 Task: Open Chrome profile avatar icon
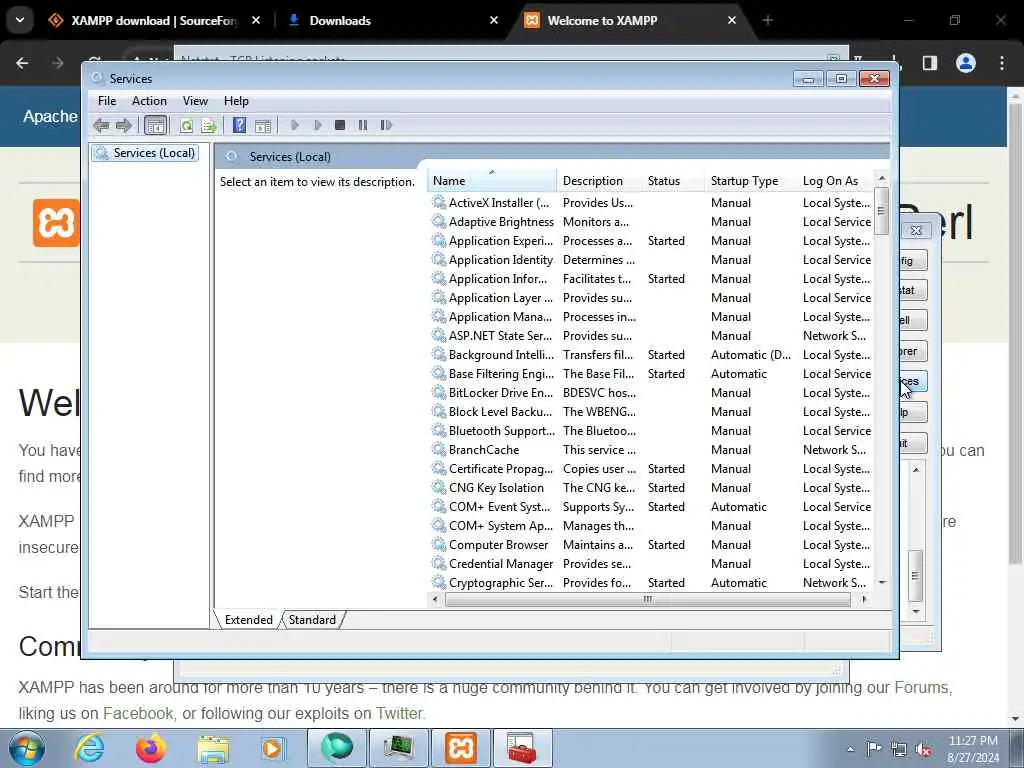tap(966, 63)
